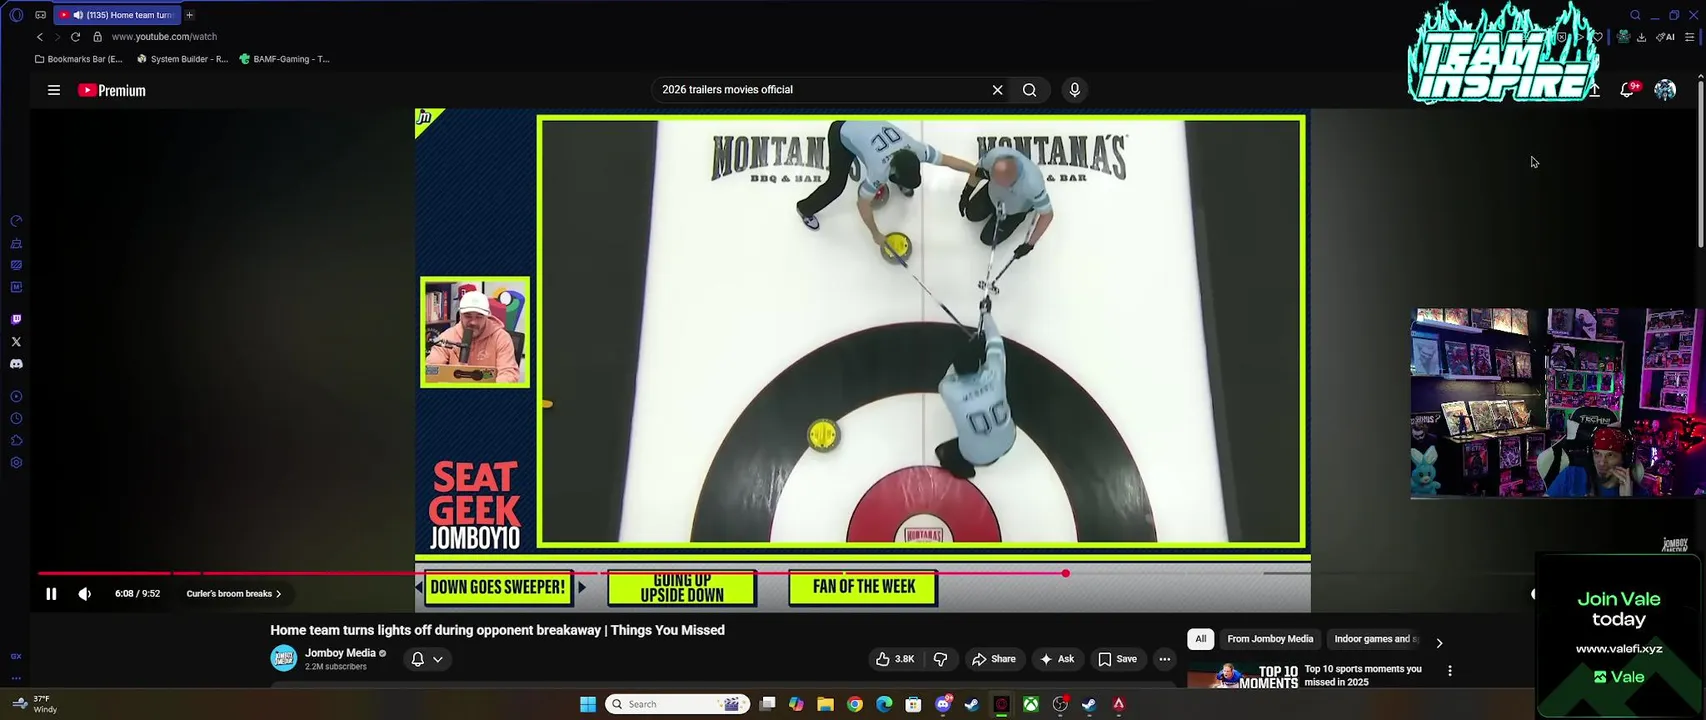Mute the video volume

pos(85,594)
